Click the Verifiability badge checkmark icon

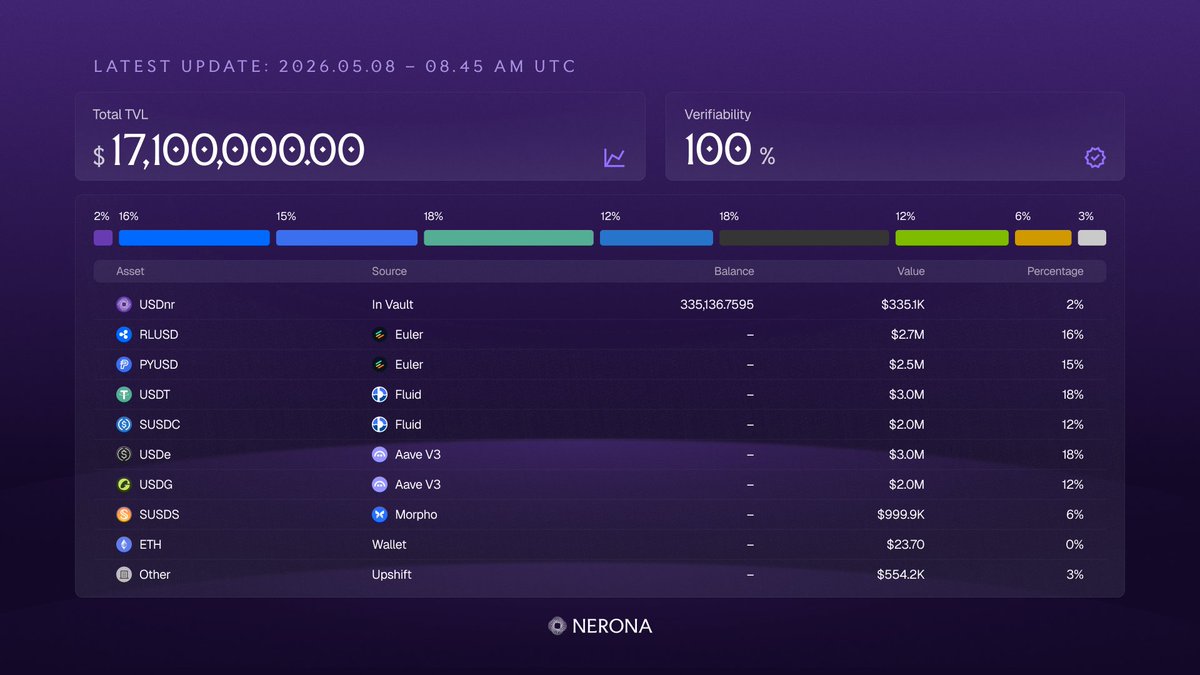[1095, 158]
